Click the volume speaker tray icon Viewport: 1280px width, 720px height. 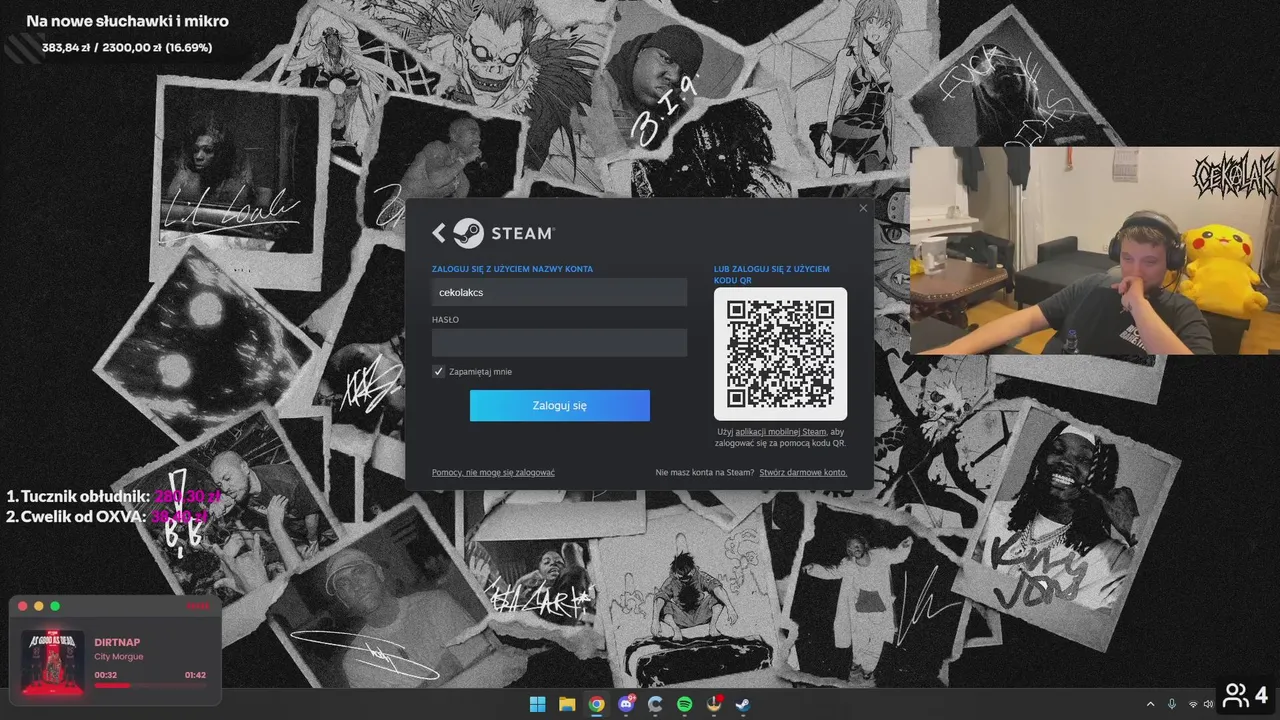(1208, 705)
